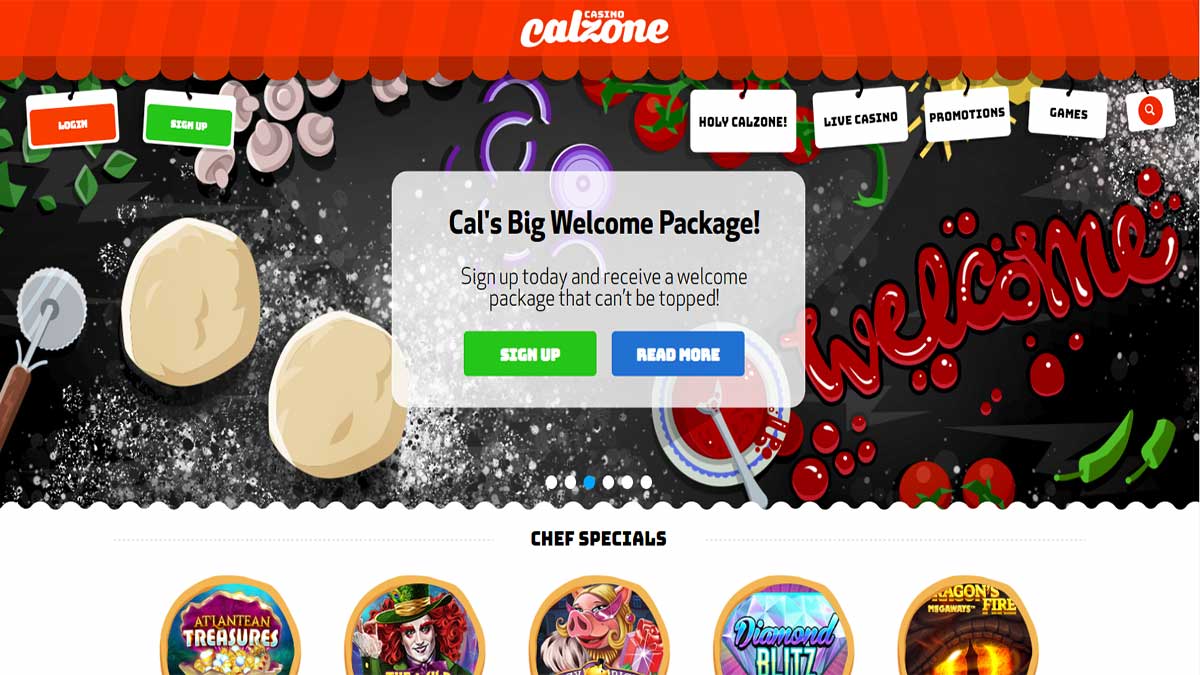
Task: Click the blue Read More button
Action: click(678, 354)
